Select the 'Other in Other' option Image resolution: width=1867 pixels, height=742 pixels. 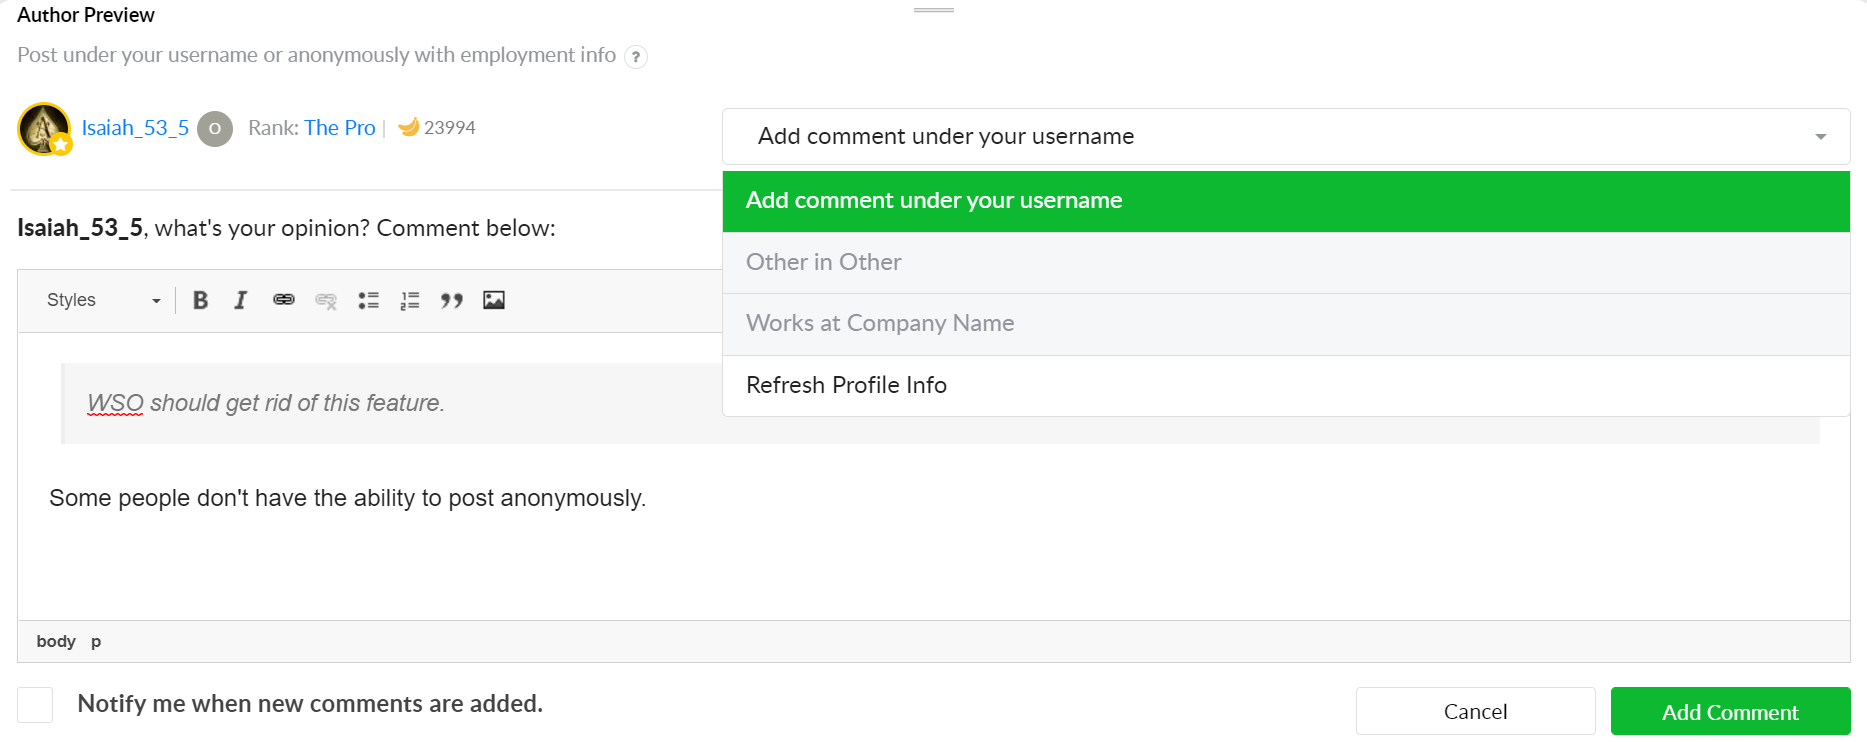pos(1285,262)
